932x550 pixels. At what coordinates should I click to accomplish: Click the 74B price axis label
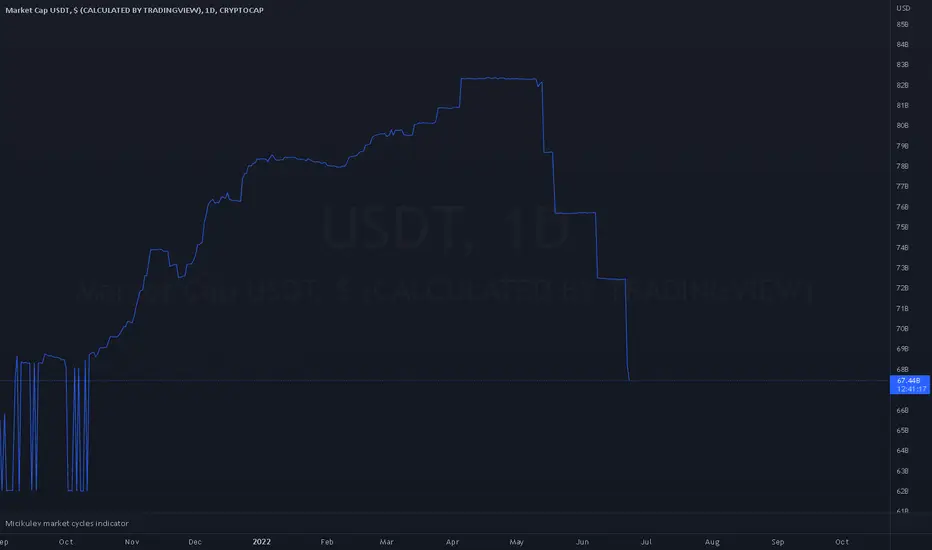point(902,247)
